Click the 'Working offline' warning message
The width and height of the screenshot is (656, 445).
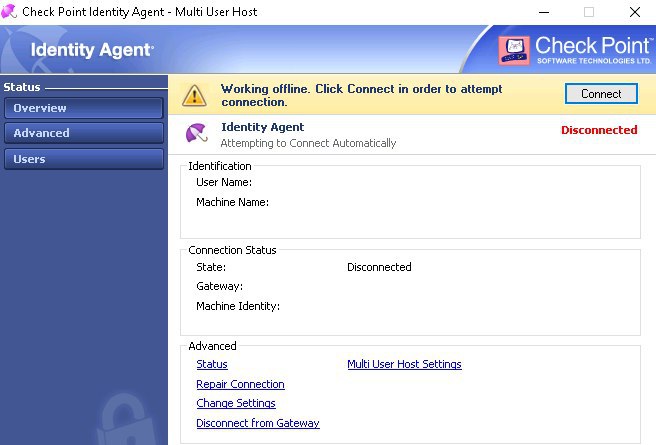click(362, 95)
